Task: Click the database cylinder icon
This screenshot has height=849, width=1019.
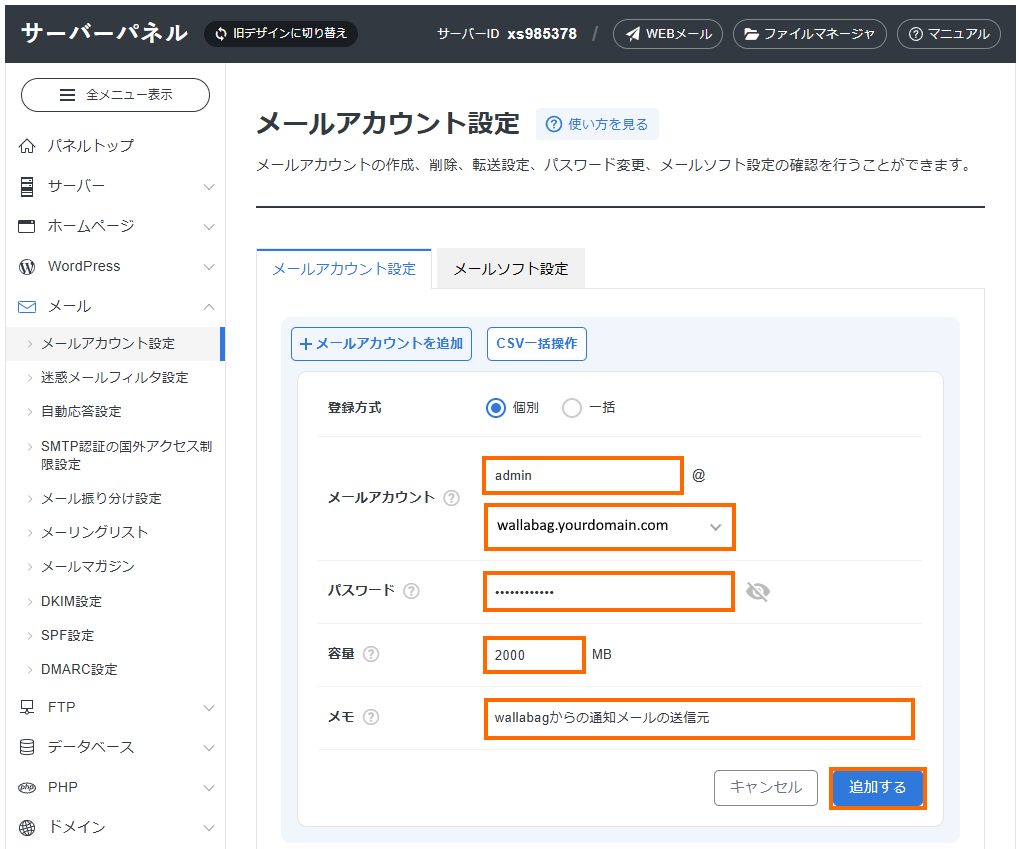Action: (x=27, y=748)
